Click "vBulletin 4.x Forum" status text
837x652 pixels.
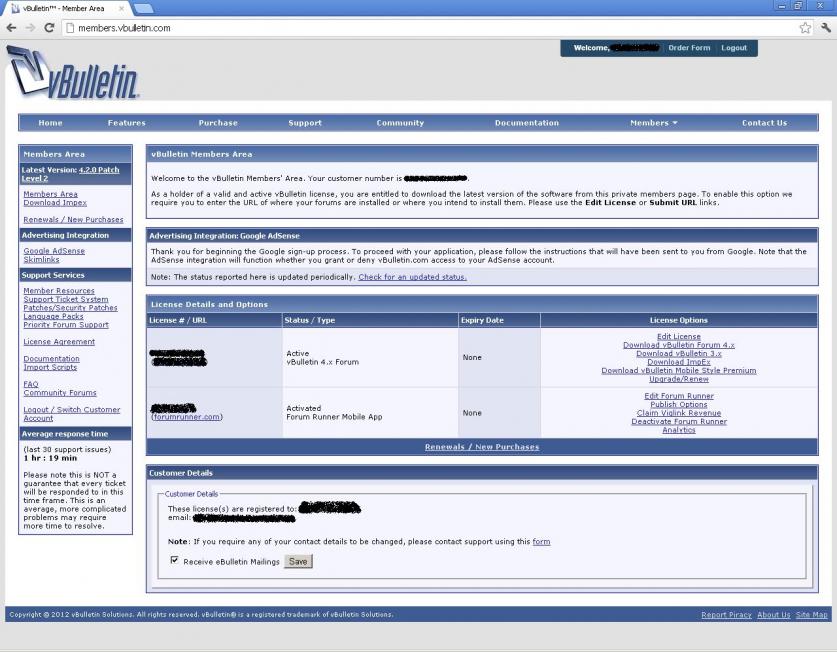click(x=322, y=362)
